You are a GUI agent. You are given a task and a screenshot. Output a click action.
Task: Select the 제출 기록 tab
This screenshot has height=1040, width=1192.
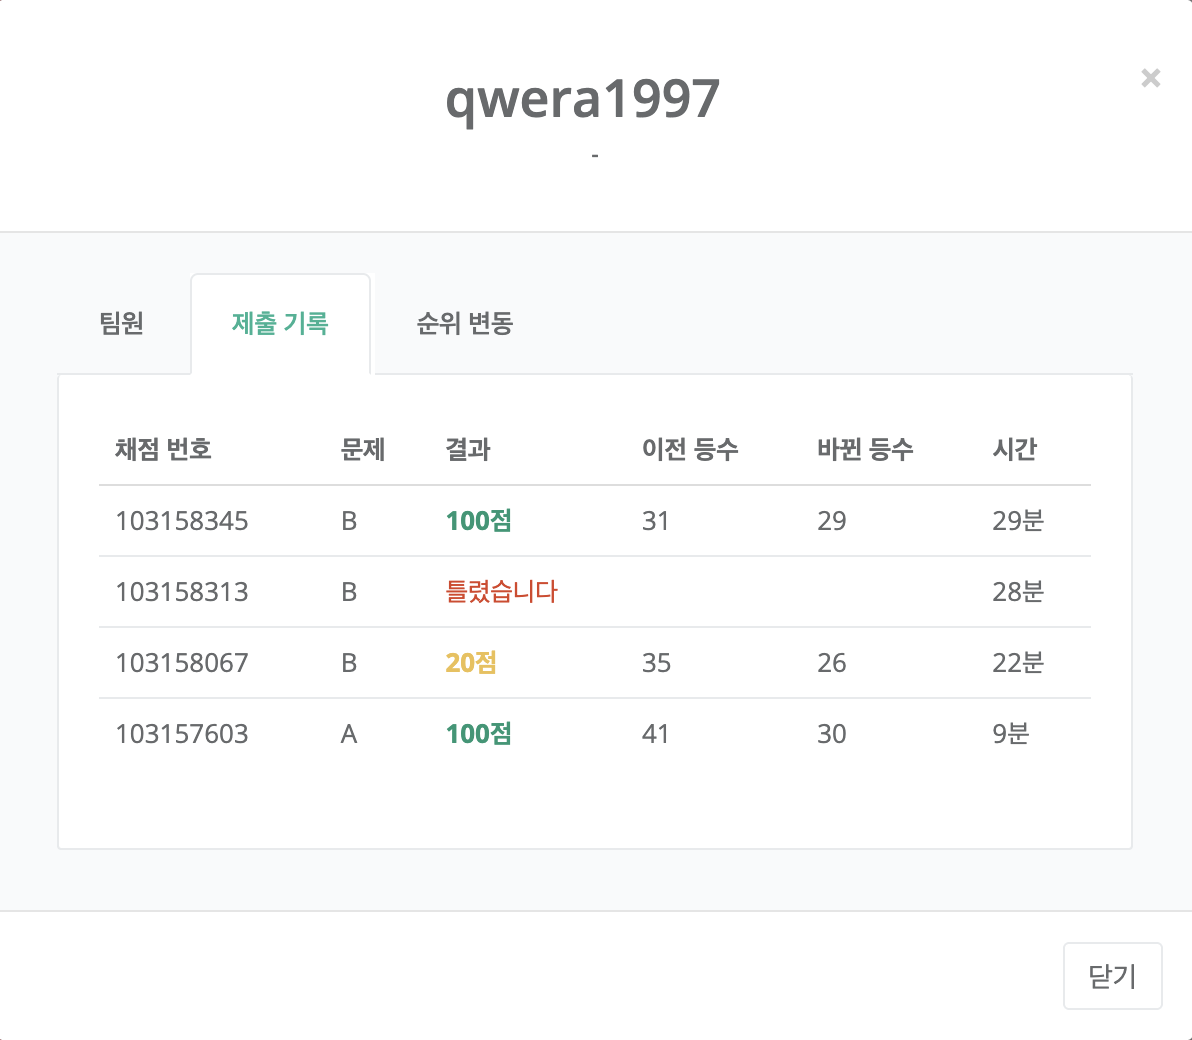280,323
